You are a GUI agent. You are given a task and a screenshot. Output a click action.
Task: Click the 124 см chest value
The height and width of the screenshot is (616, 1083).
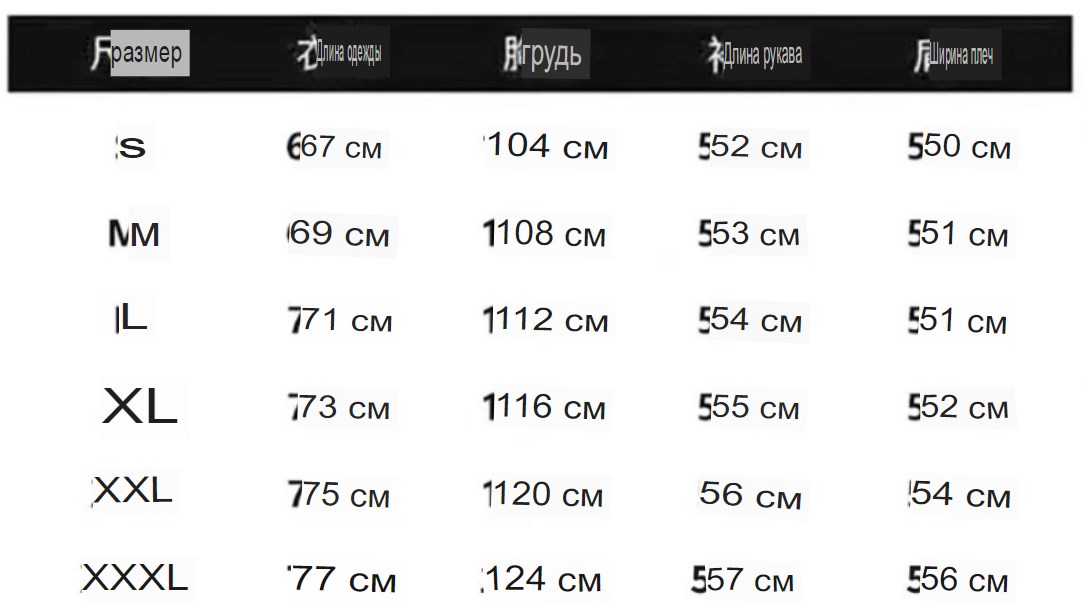tap(542, 579)
